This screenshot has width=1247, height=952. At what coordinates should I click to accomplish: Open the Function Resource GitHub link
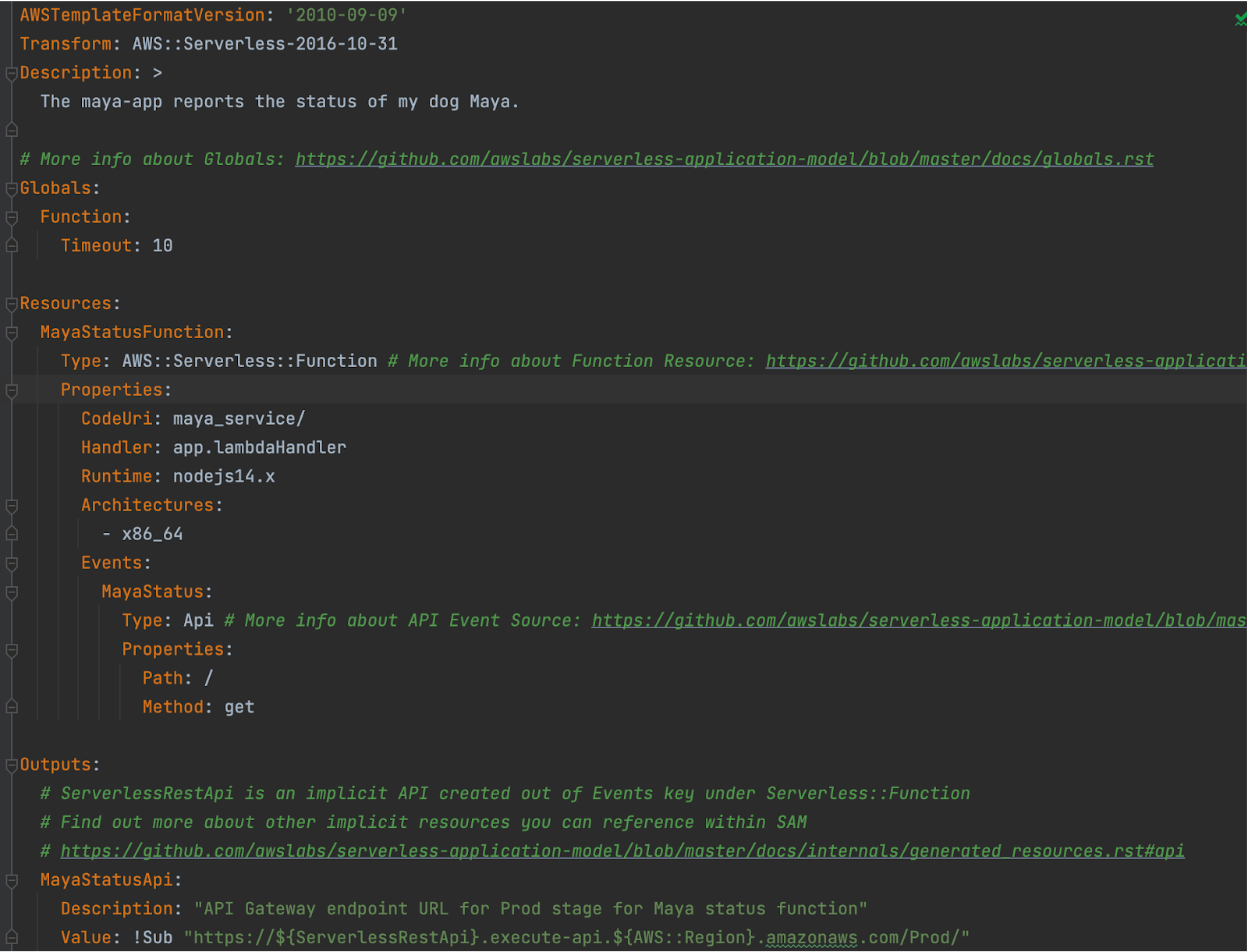pyautogui.click(x=1006, y=361)
